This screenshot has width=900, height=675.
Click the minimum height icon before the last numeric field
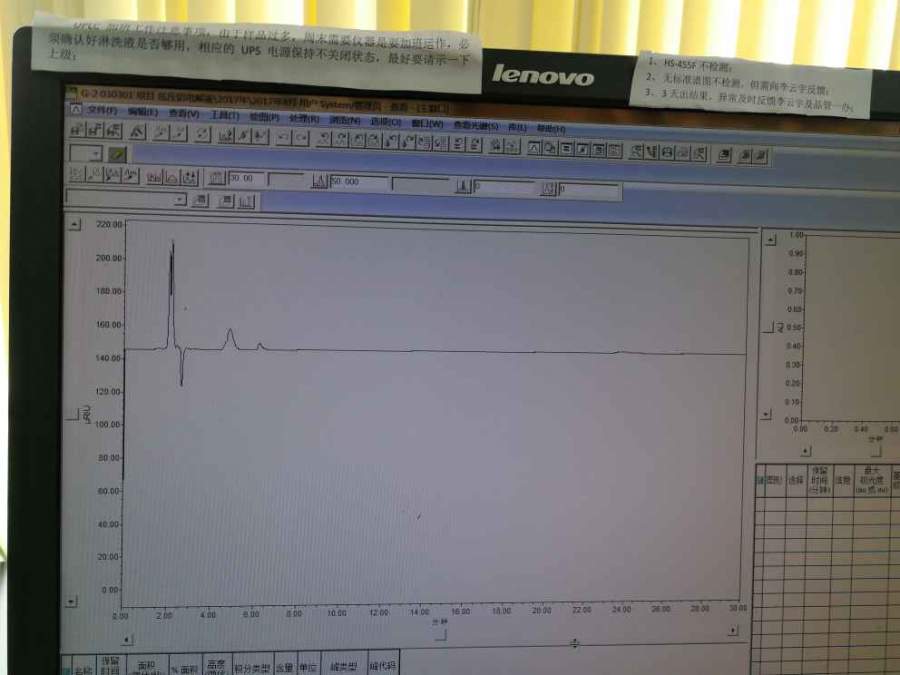(549, 189)
